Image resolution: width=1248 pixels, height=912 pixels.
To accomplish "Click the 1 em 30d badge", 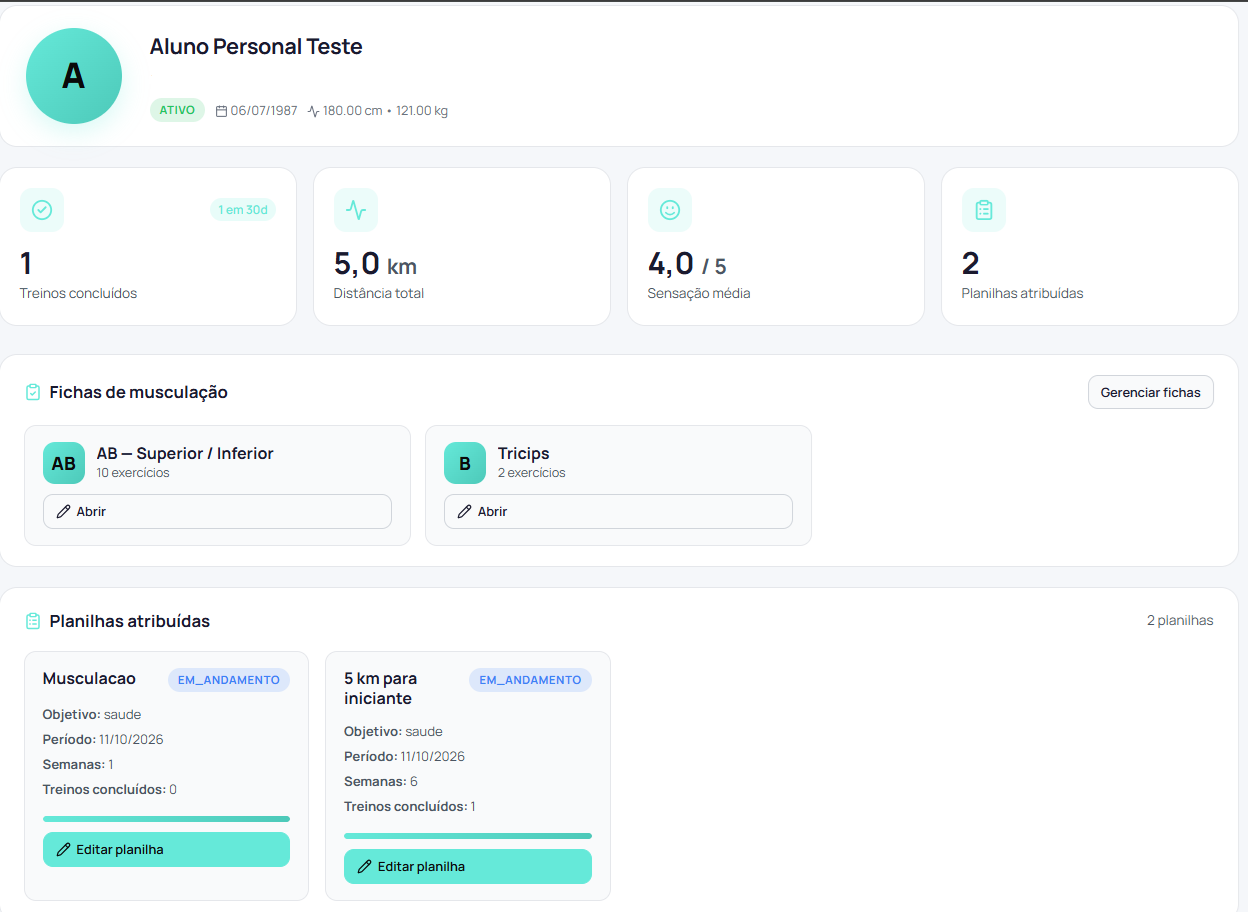I will click(243, 210).
